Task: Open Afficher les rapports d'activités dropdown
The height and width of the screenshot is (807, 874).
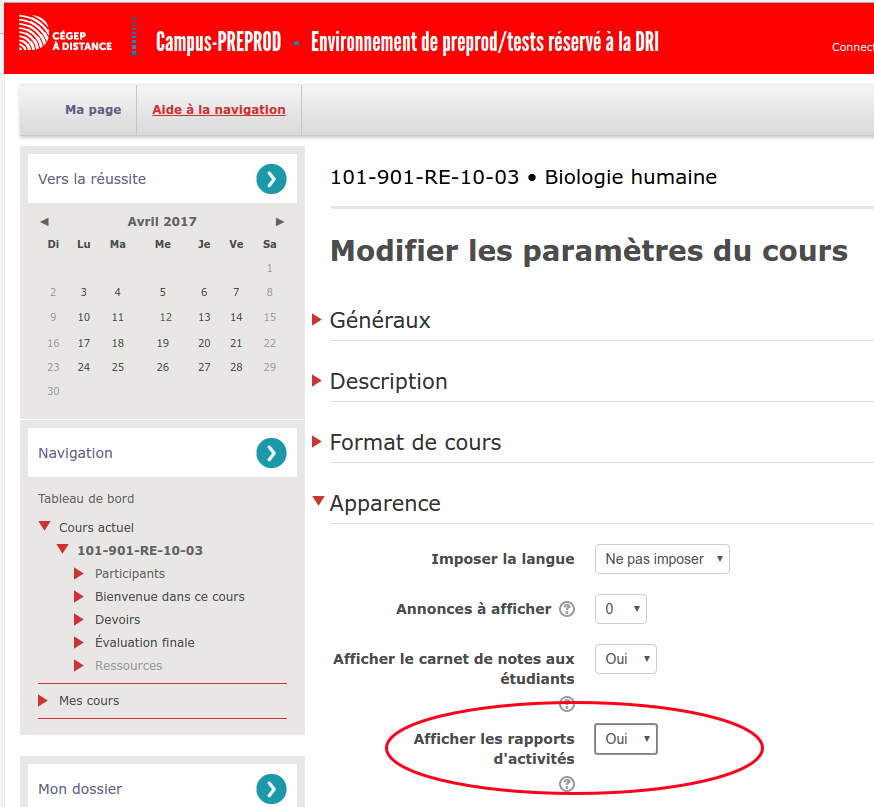Action: pos(626,739)
